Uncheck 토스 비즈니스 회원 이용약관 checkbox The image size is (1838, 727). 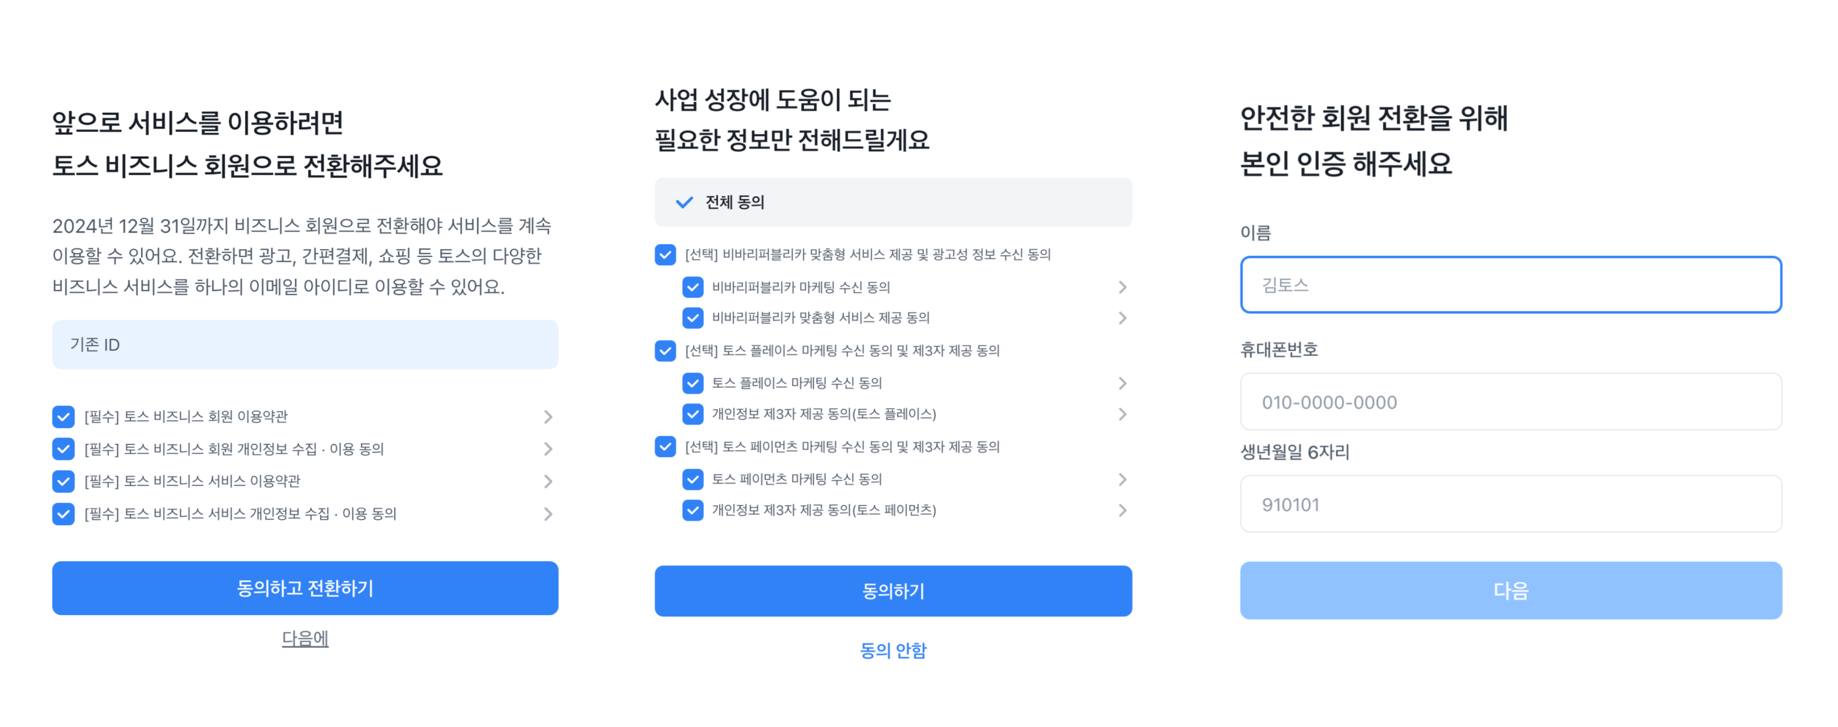(x=64, y=416)
